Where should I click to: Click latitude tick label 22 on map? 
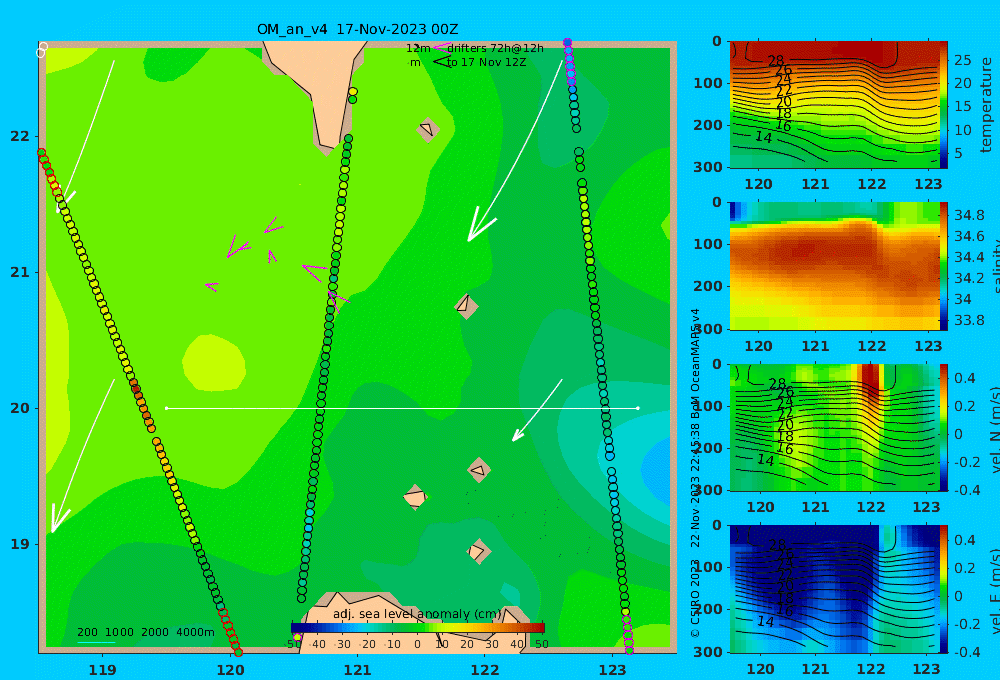(20, 136)
